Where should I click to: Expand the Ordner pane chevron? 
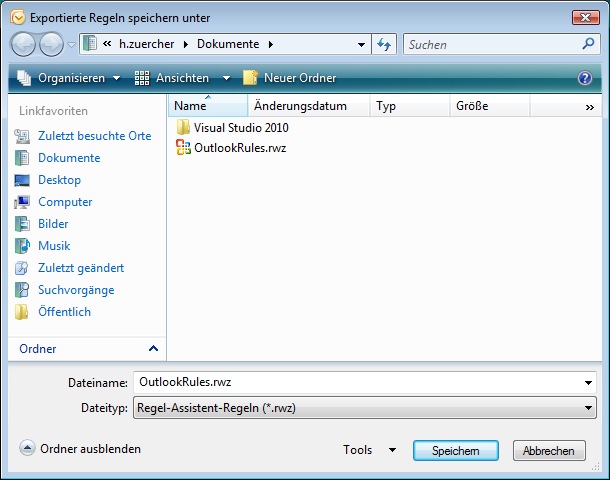154,348
